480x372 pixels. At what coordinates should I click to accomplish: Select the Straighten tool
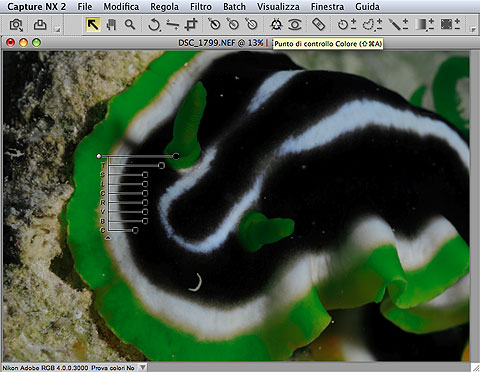[x=172, y=25]
